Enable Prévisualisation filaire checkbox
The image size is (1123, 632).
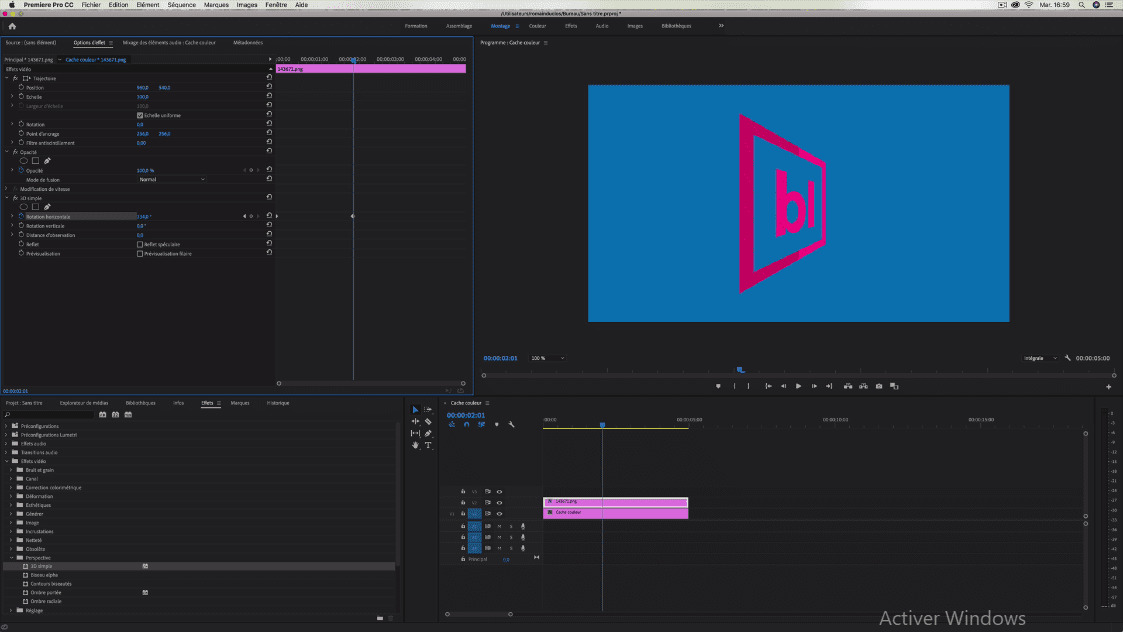pyautogui.click(x=140, y=254)
